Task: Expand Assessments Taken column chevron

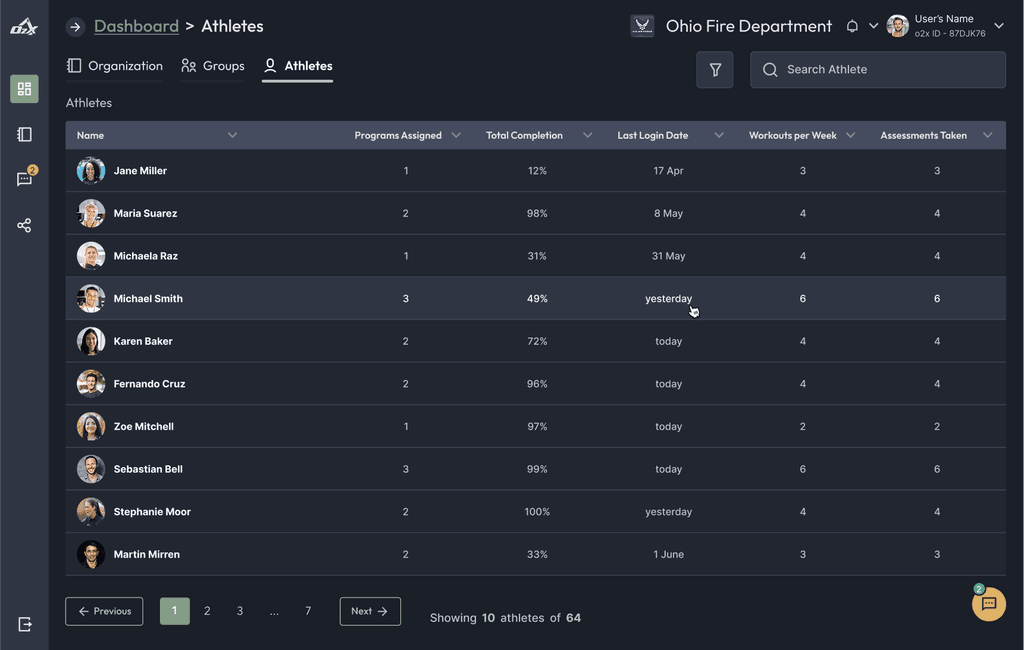Action: (987, 135)
